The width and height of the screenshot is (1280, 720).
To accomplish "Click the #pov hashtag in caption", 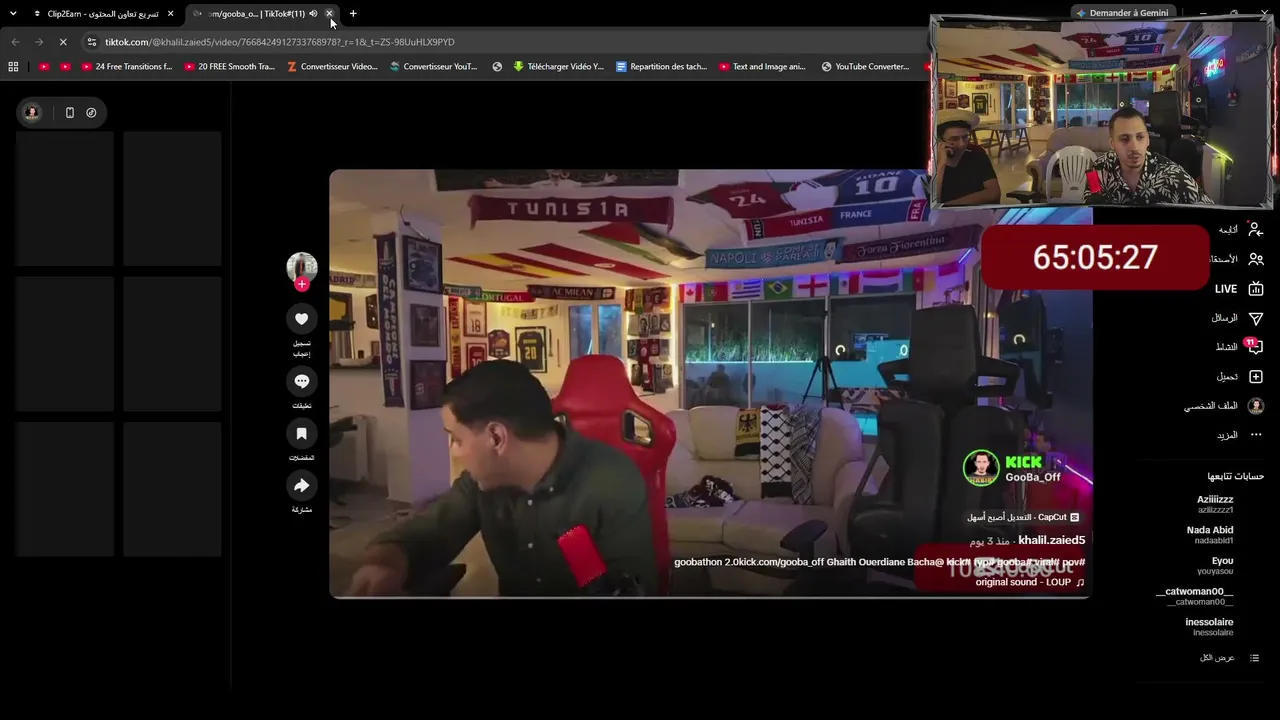I will pos(1073,562).
